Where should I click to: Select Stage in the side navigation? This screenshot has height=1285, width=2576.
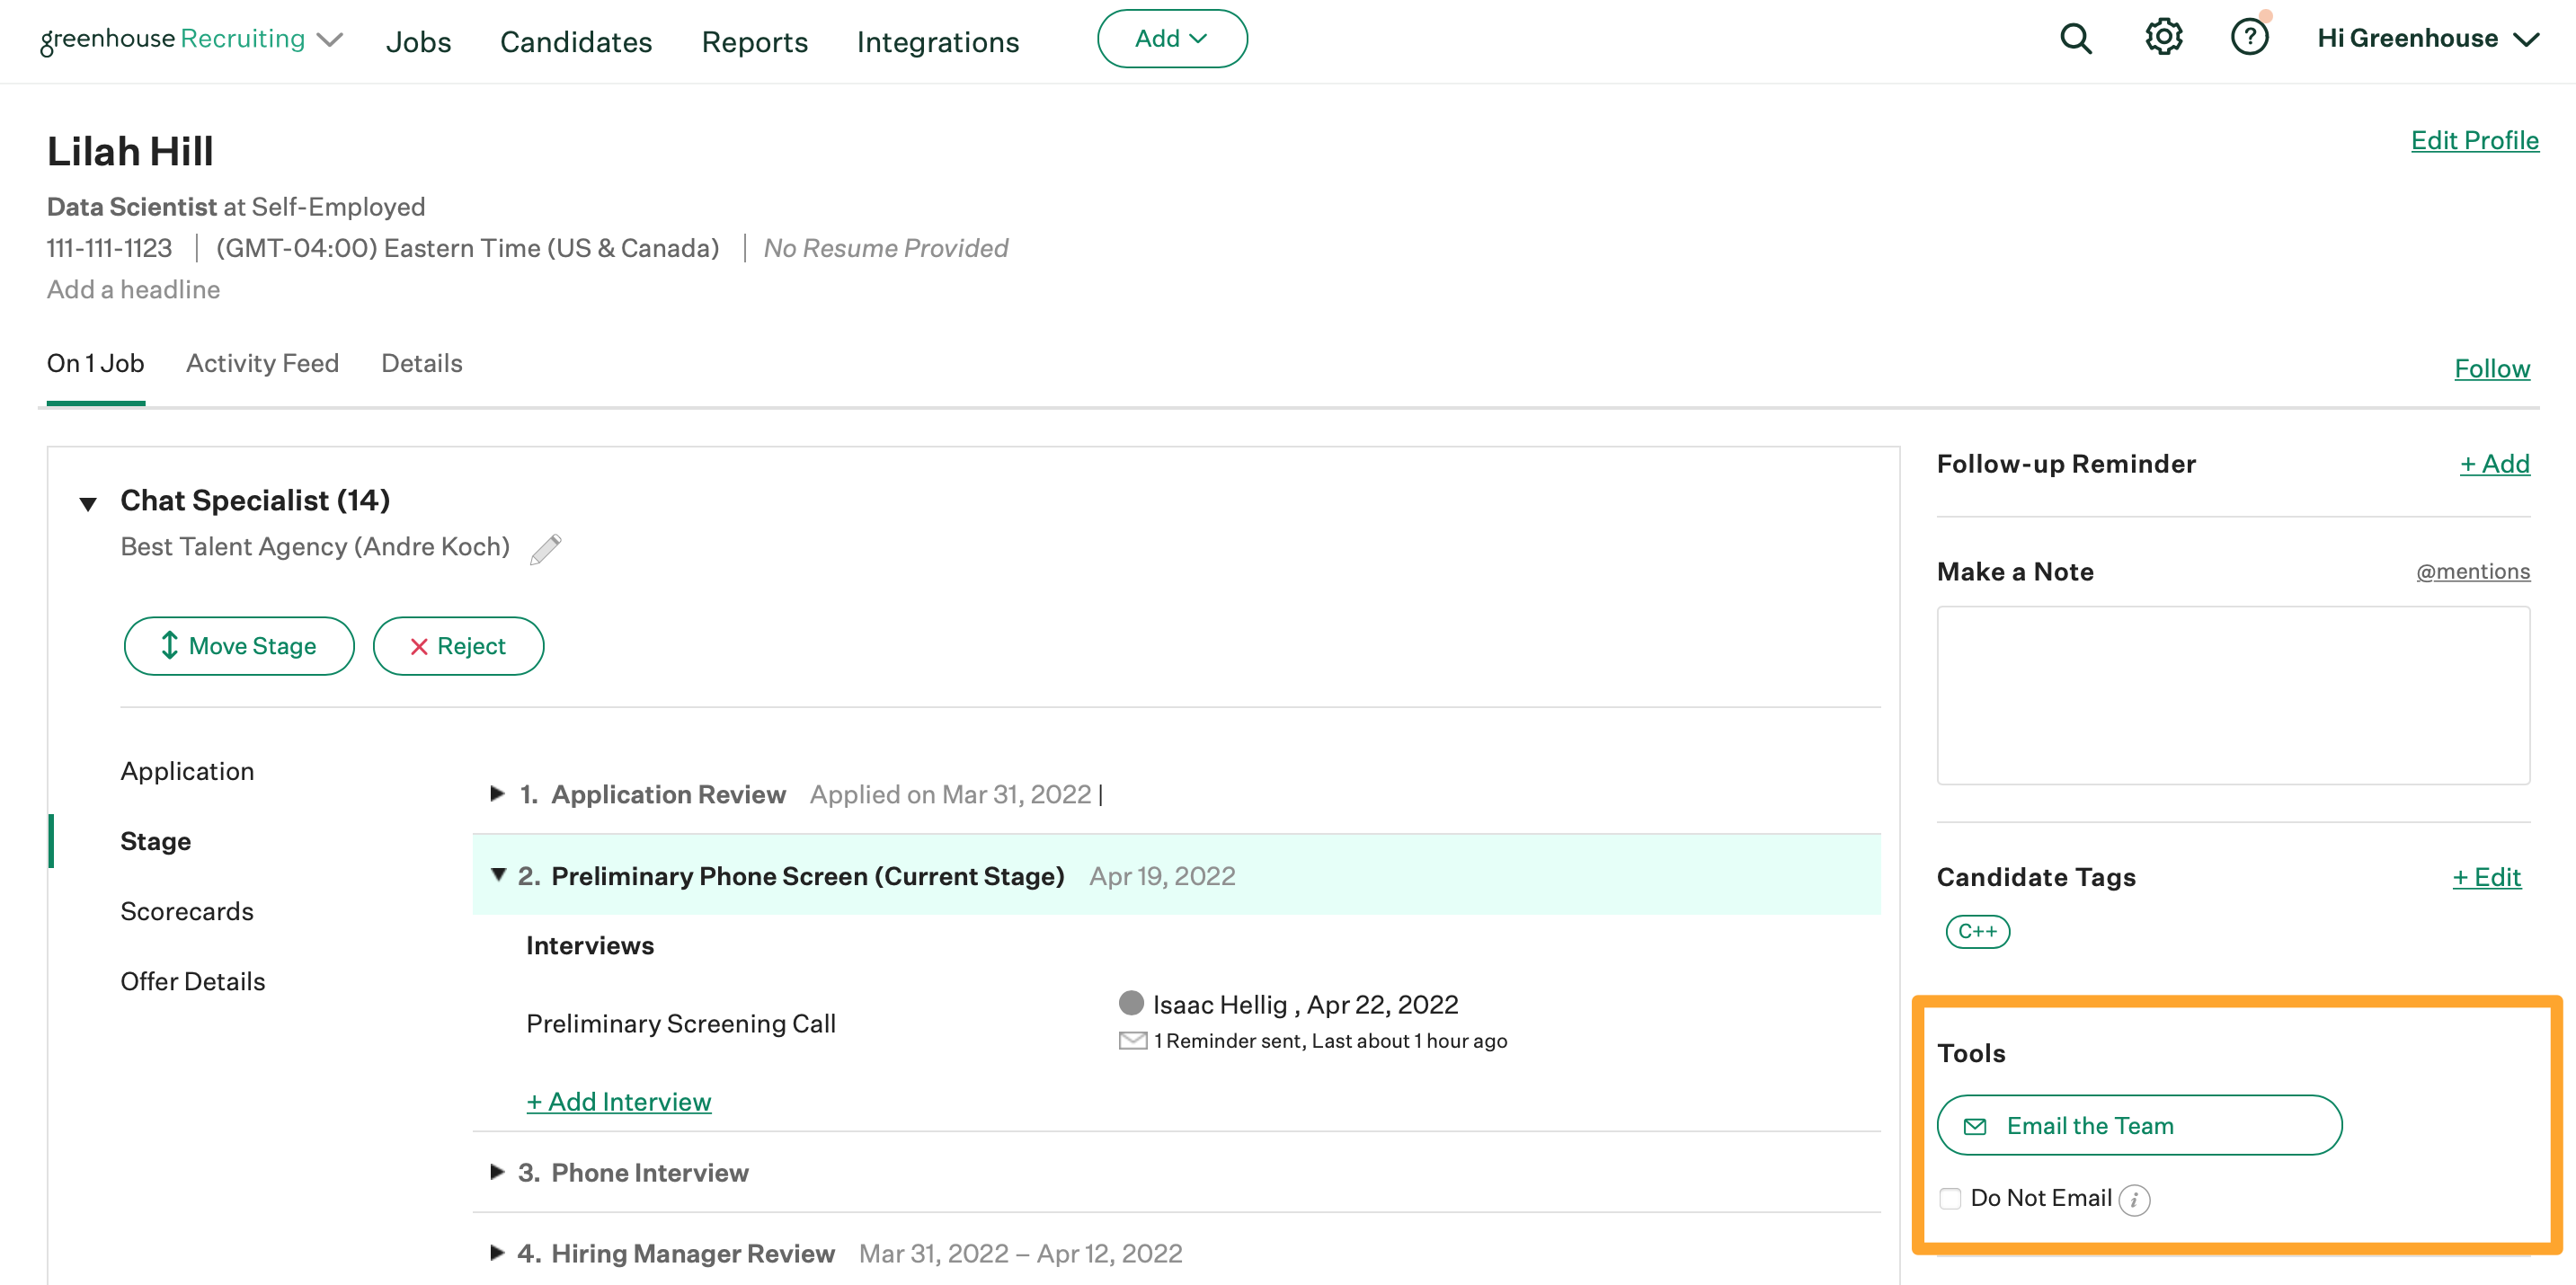[x=155, y=841]
